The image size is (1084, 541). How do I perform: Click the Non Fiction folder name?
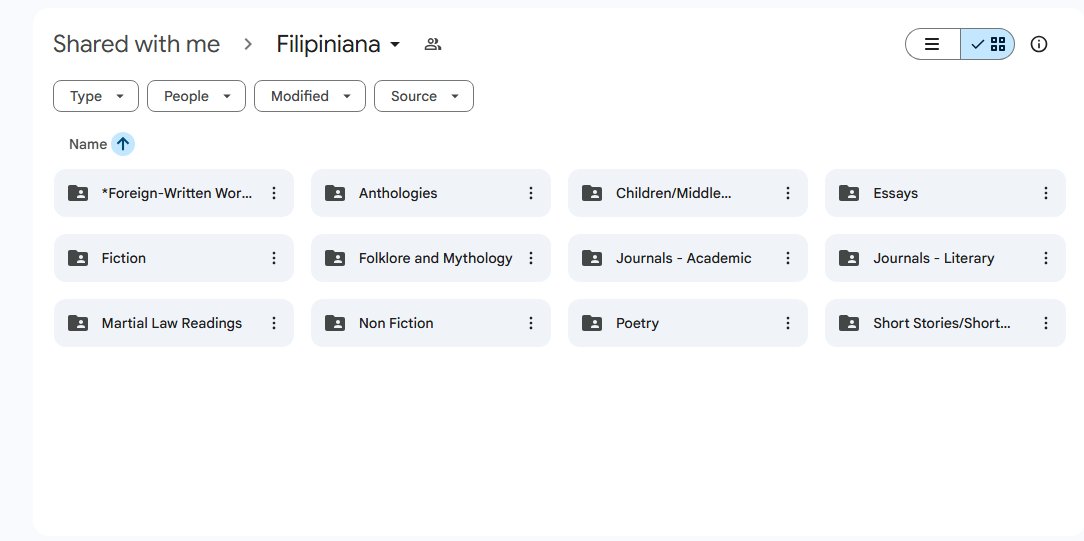coord(395,323)
